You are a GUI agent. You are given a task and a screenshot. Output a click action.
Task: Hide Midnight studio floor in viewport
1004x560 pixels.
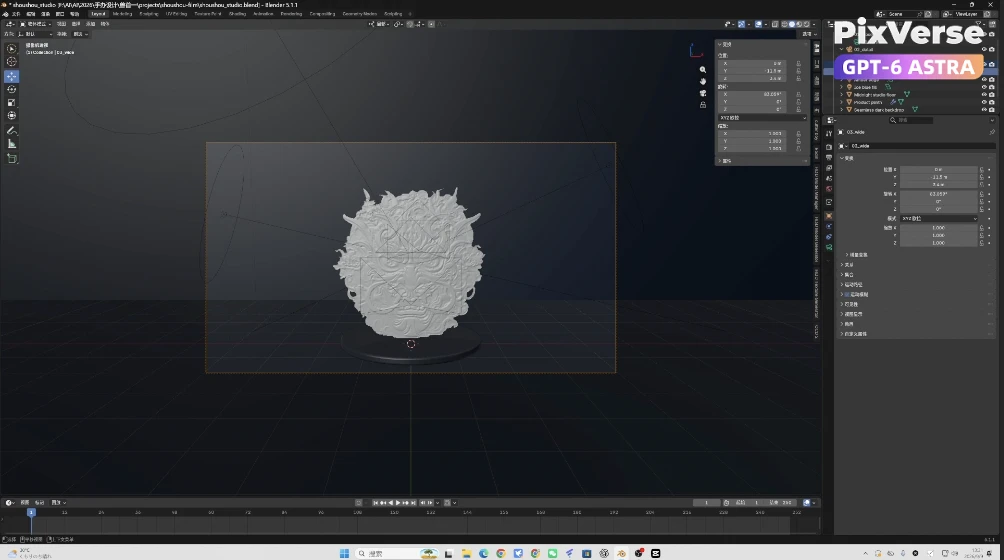pyautogui.click(x=984, y=95)
